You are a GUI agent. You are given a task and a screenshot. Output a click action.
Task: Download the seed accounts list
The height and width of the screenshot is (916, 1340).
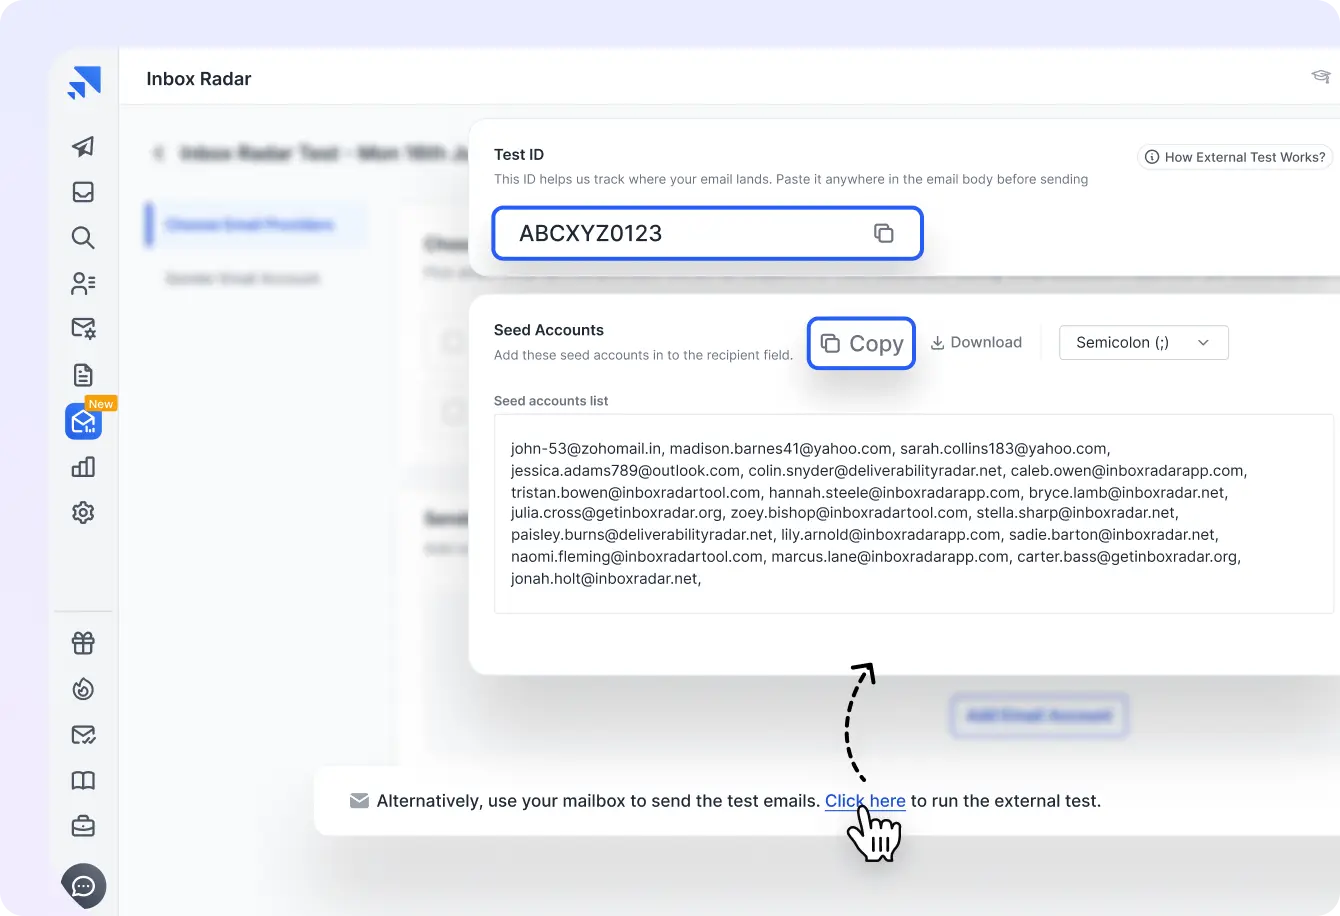click(975, 342)
